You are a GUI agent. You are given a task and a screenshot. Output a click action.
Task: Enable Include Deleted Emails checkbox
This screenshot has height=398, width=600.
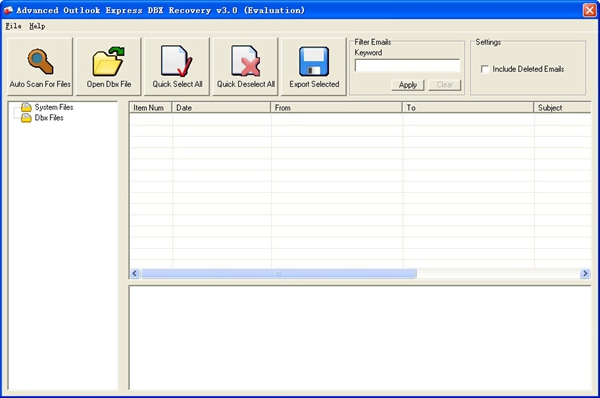(x=485, y=69)
